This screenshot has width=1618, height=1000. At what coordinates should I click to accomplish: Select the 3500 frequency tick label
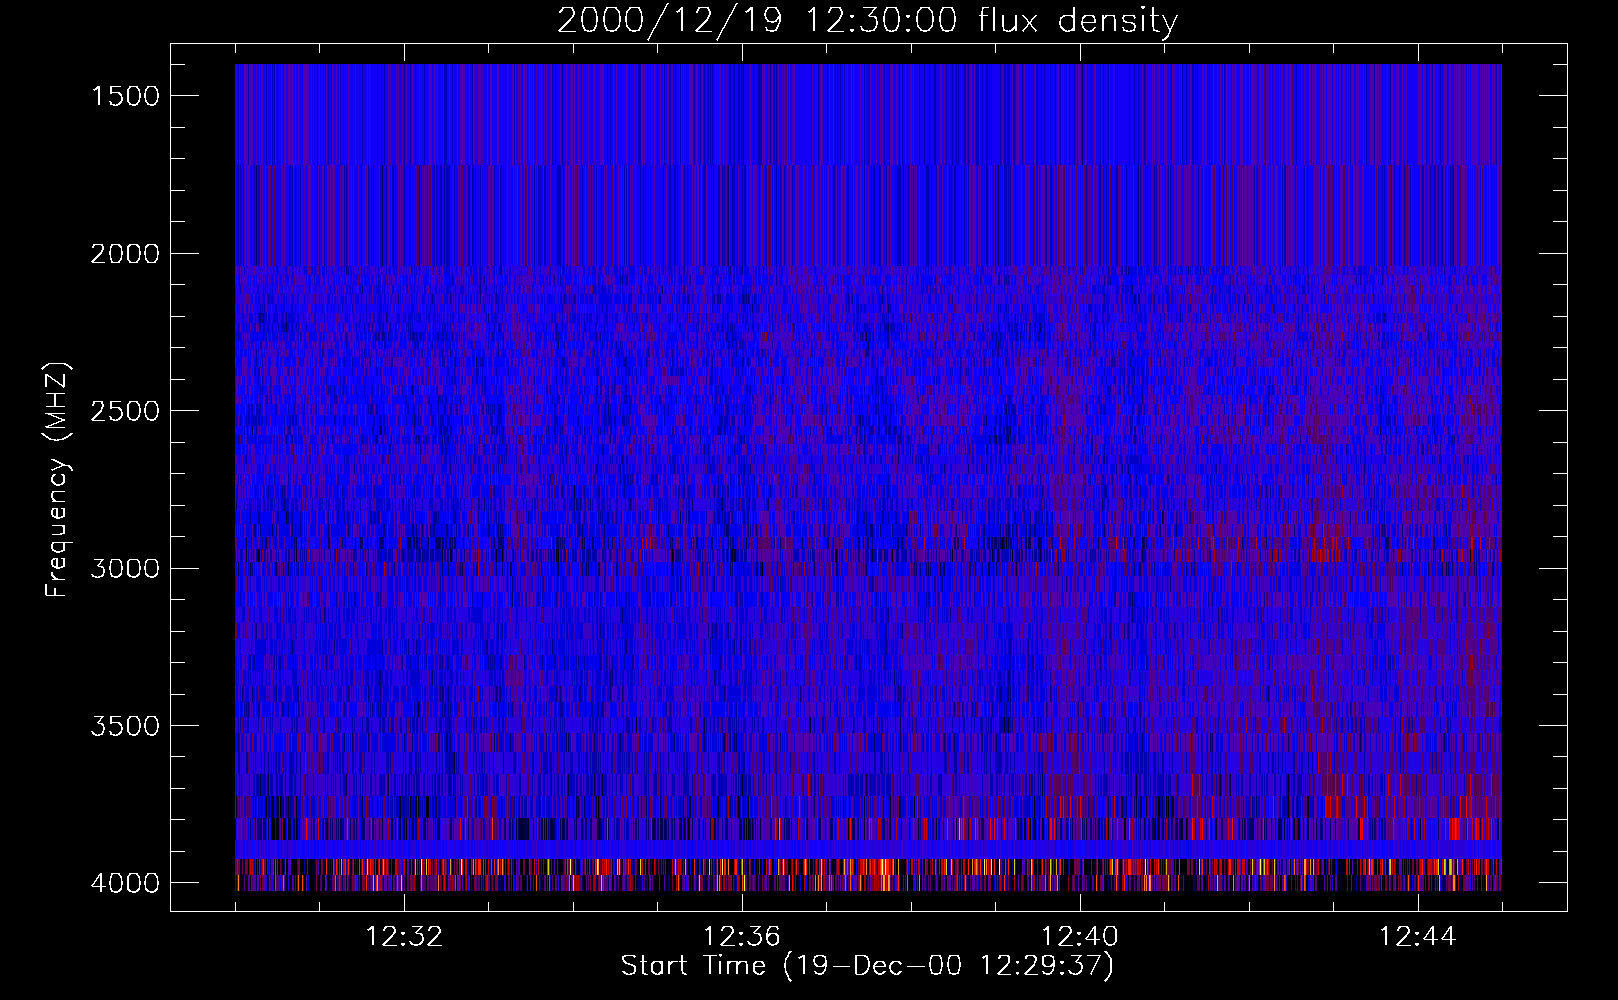(125, 726)
